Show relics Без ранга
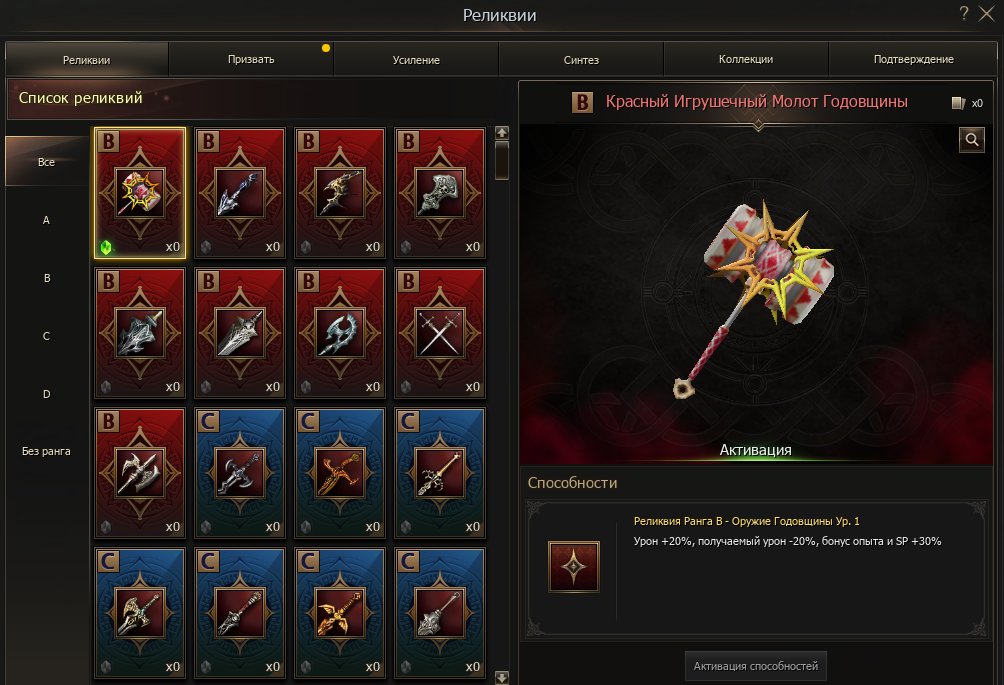This screenshot has height=685, width=1004. pos(46,451)
